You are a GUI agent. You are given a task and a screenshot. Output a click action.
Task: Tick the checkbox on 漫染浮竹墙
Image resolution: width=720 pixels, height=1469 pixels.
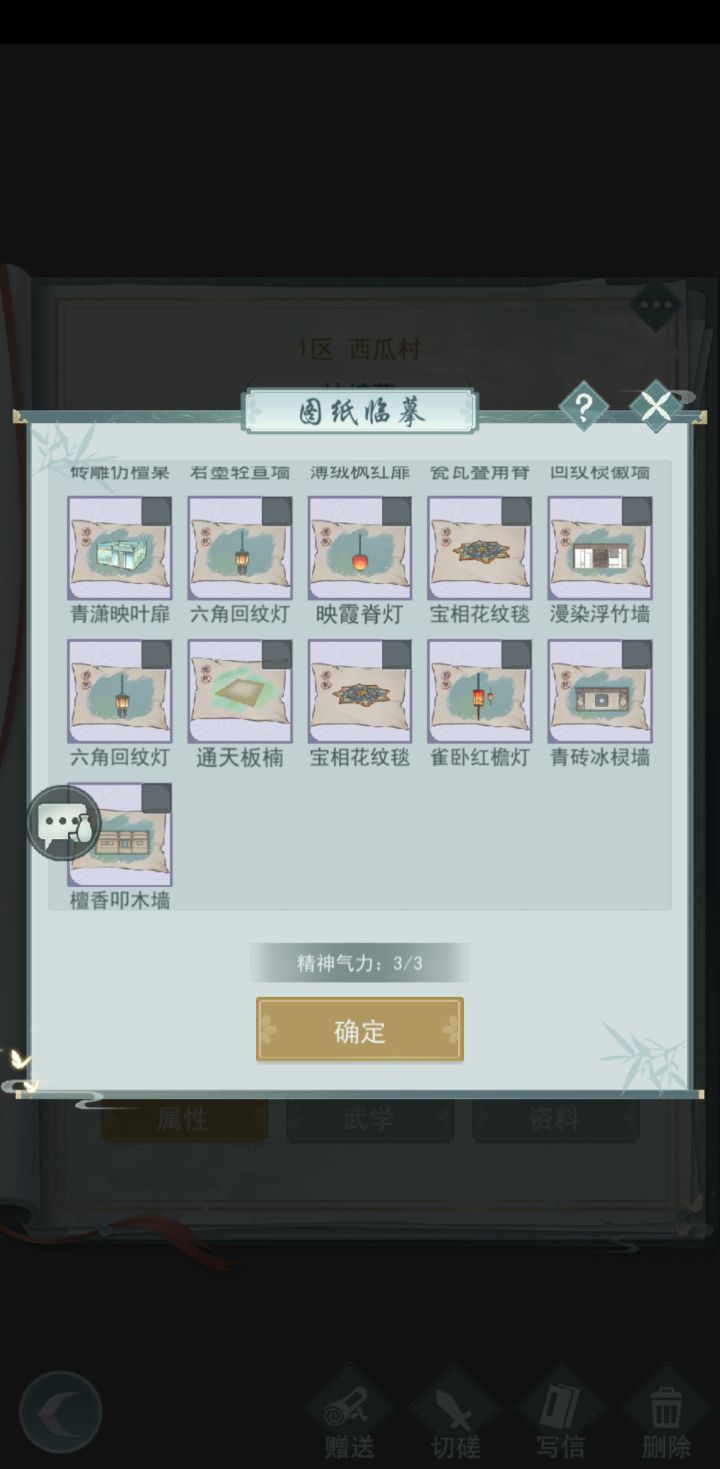coord(636,512)
